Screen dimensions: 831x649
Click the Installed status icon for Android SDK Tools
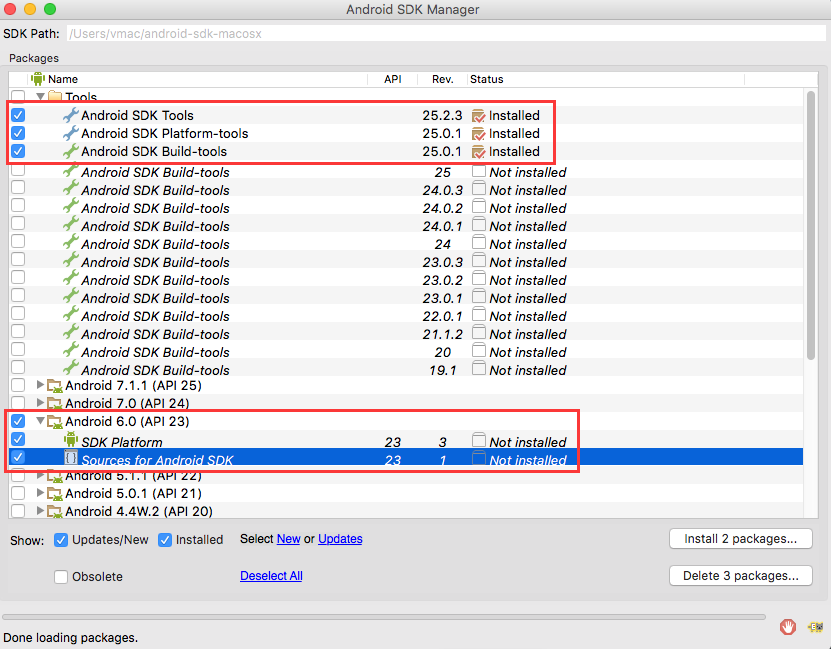point(478,115)
